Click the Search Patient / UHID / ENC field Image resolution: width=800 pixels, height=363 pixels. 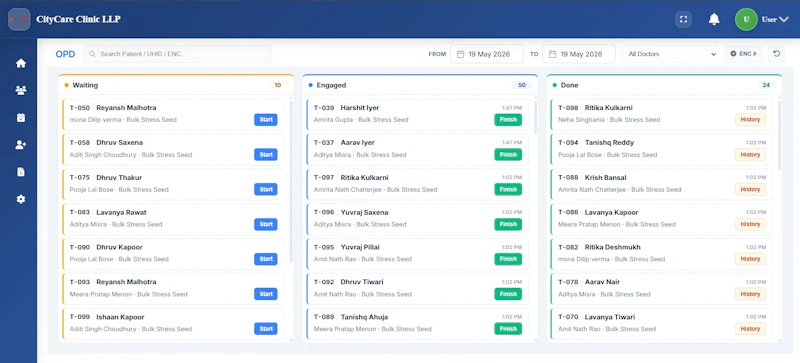[178, 54]
